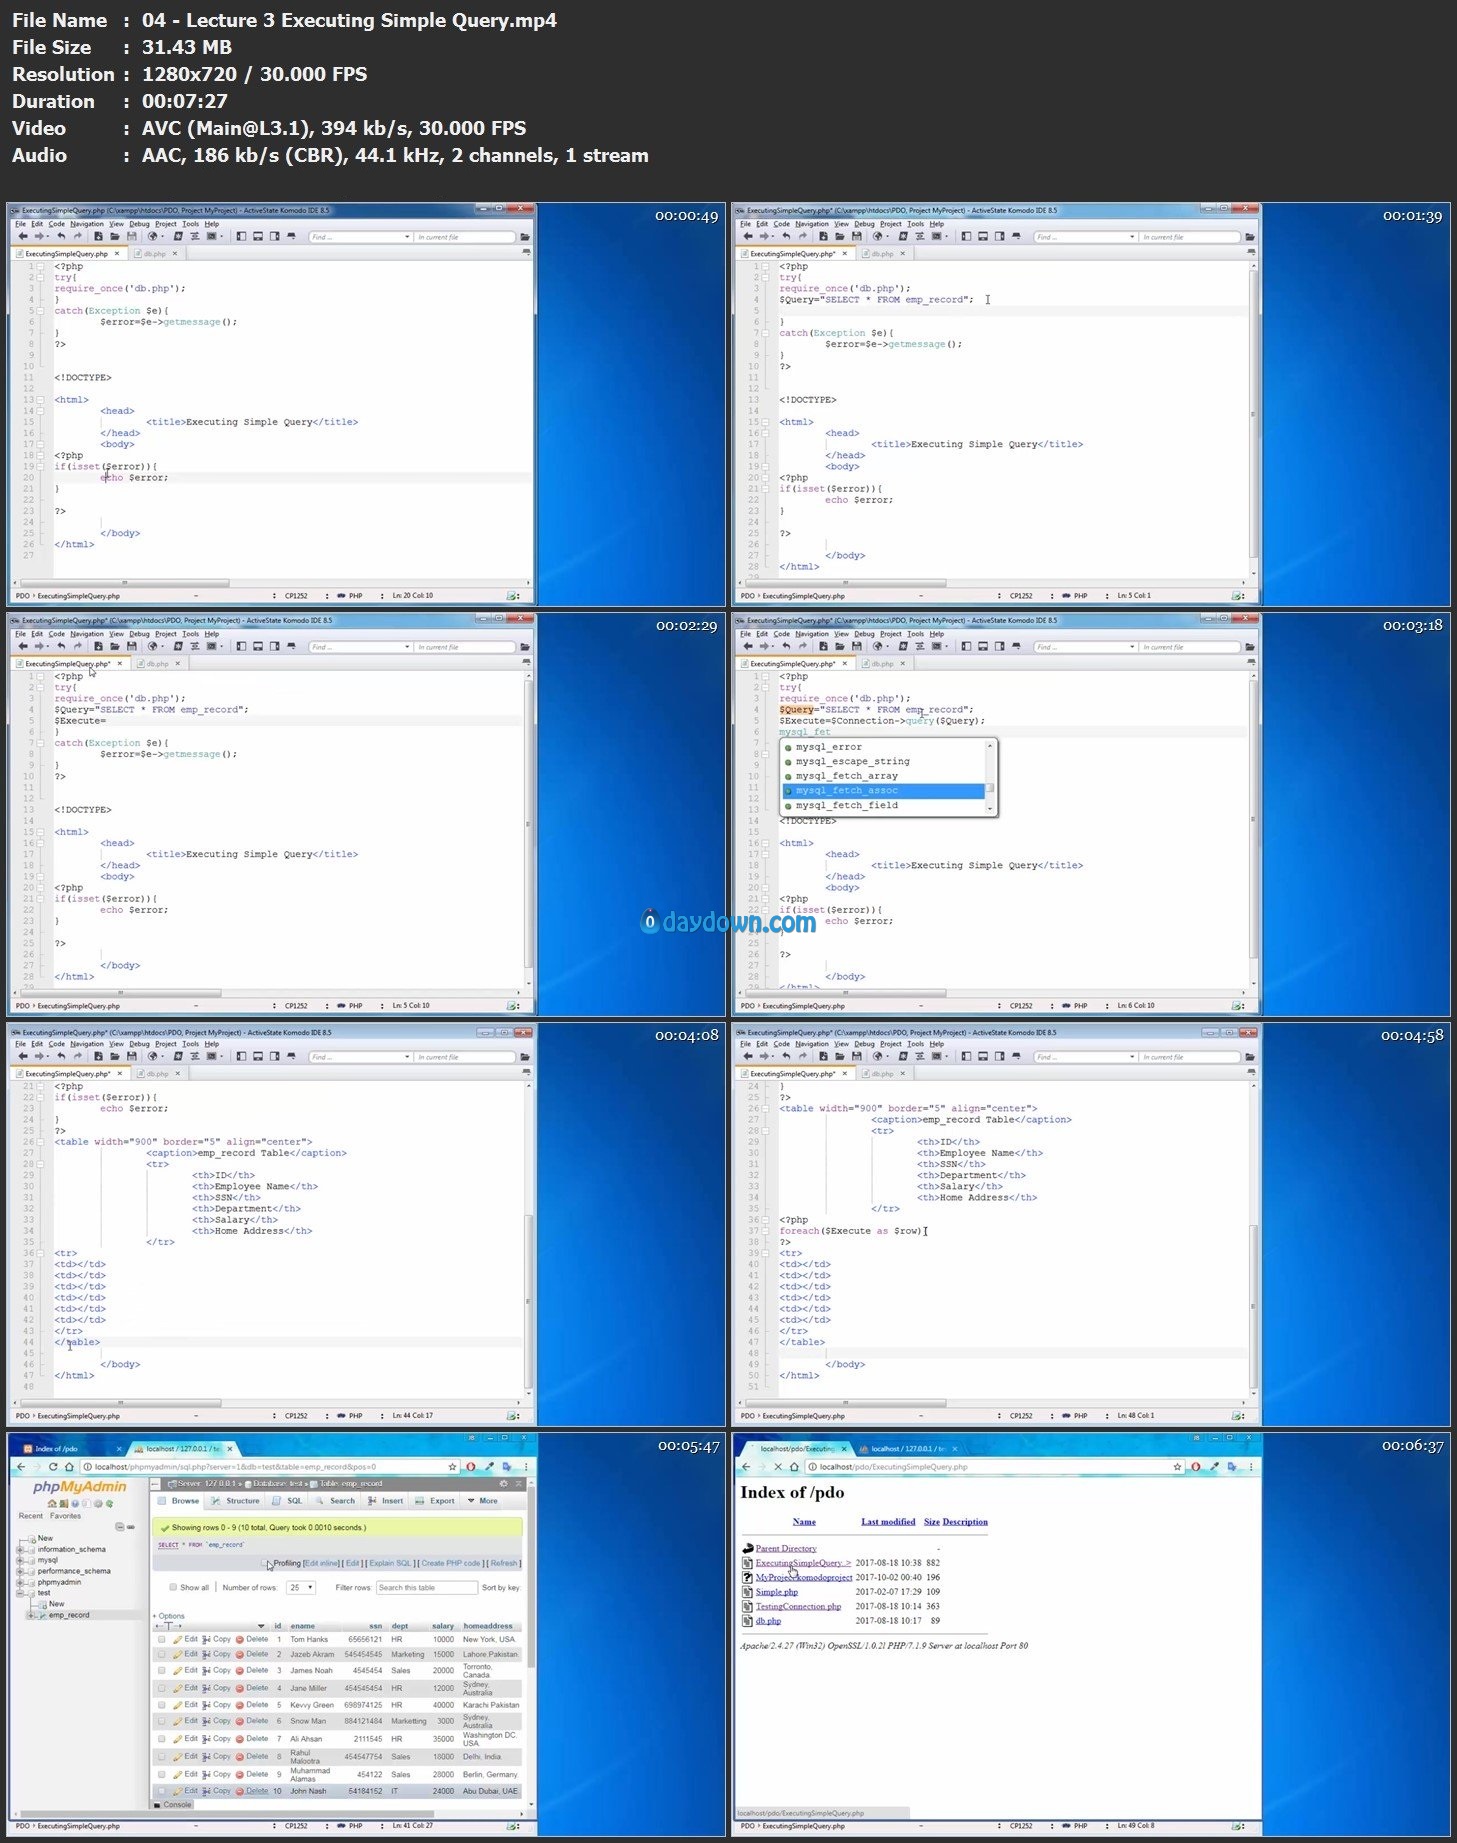The image size is (1457, 1843).
Task: Click the stop-loading X in the Index of /pdo browser
Action: point(777,1467)
